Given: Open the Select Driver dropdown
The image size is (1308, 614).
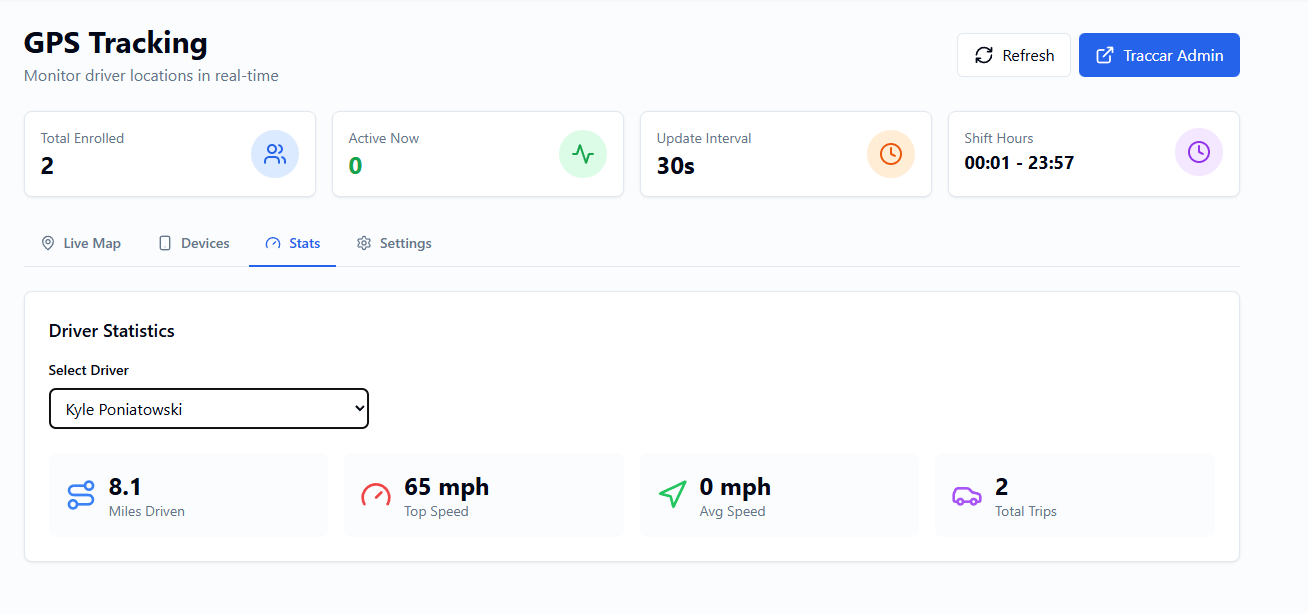Looking at the screenshot, I should click(209, 409).
